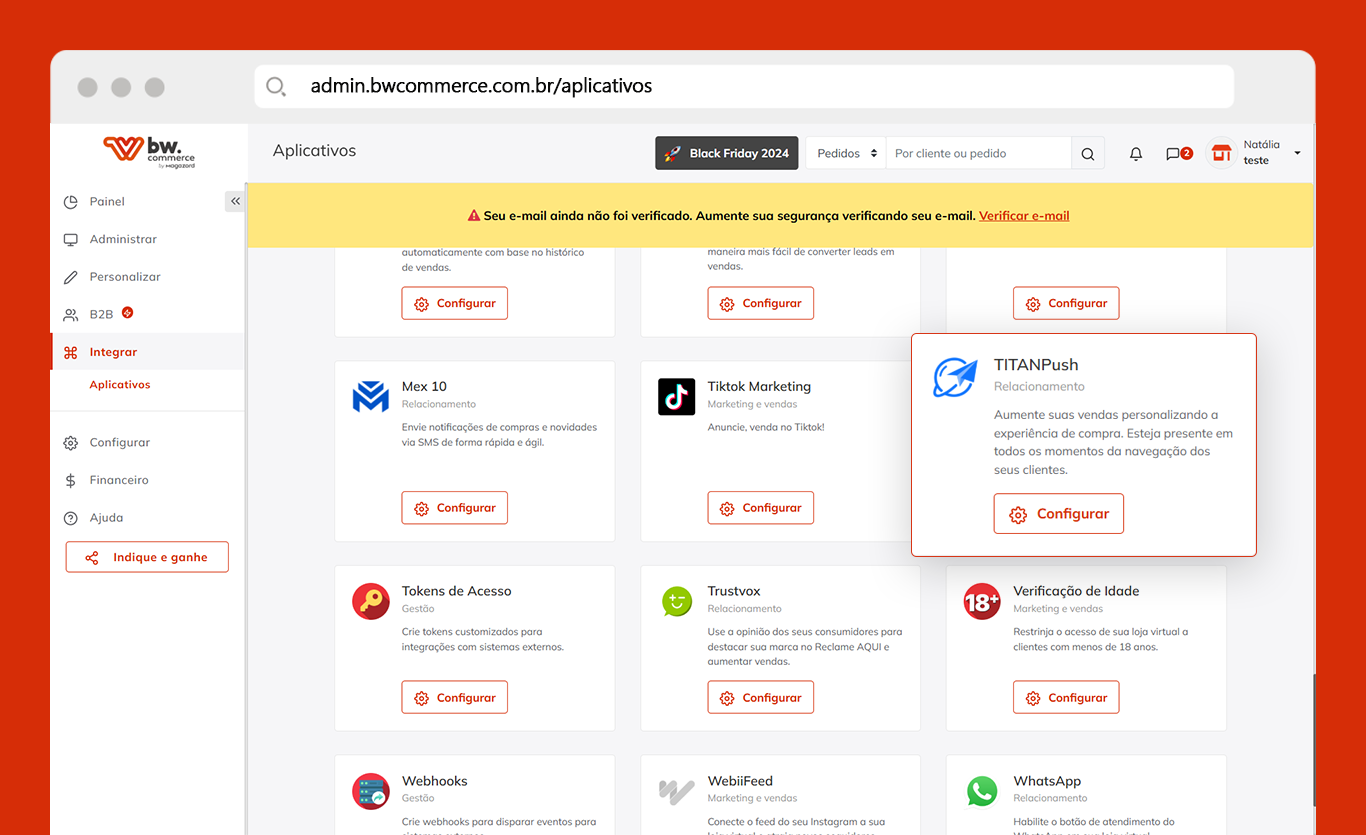Screen dimensions: 1366x835
Task: Click the Trustvox card title
Action: (734, 591)
